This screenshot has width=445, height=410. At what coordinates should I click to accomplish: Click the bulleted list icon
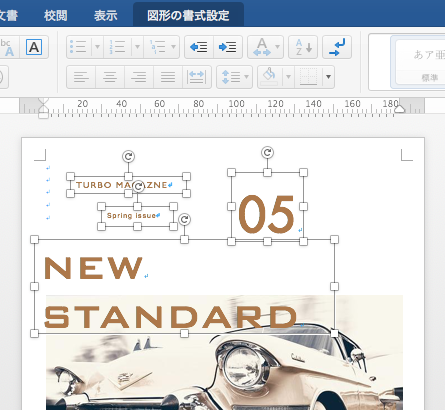(78, 47)
